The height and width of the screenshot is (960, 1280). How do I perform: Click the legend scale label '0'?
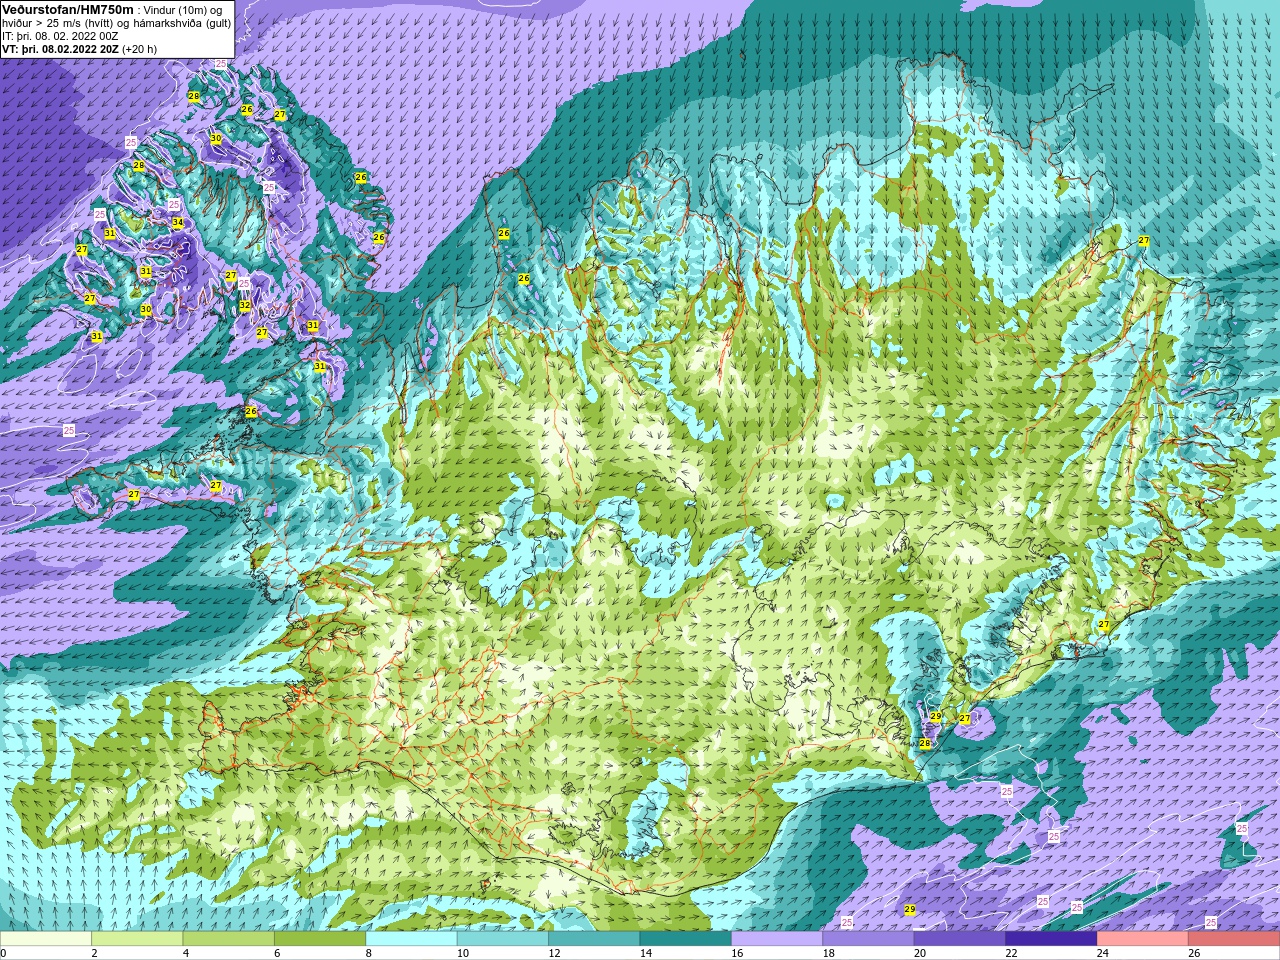[3, 953]
